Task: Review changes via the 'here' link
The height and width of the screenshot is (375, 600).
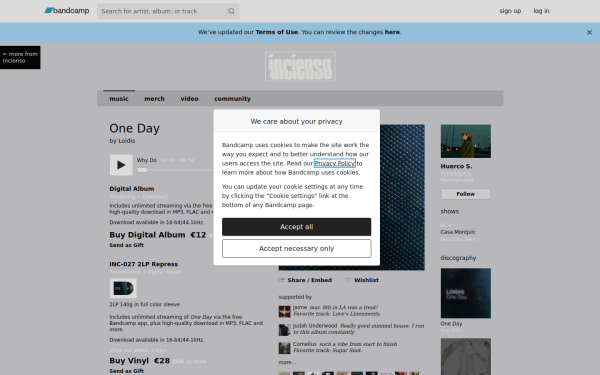Action: pos(392,32)
